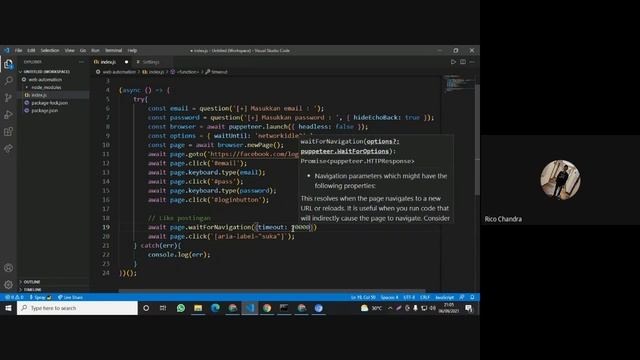The height and width of the screenshot is (360, 640).
Task: Expand the Outline section
Action: (x=32, y=282)
